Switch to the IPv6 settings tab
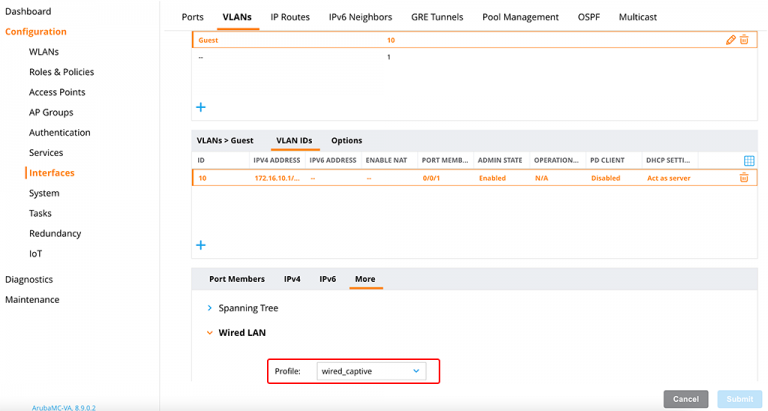Screen dimensions: 768x411 pyautogui.click(x=328, y=279)
